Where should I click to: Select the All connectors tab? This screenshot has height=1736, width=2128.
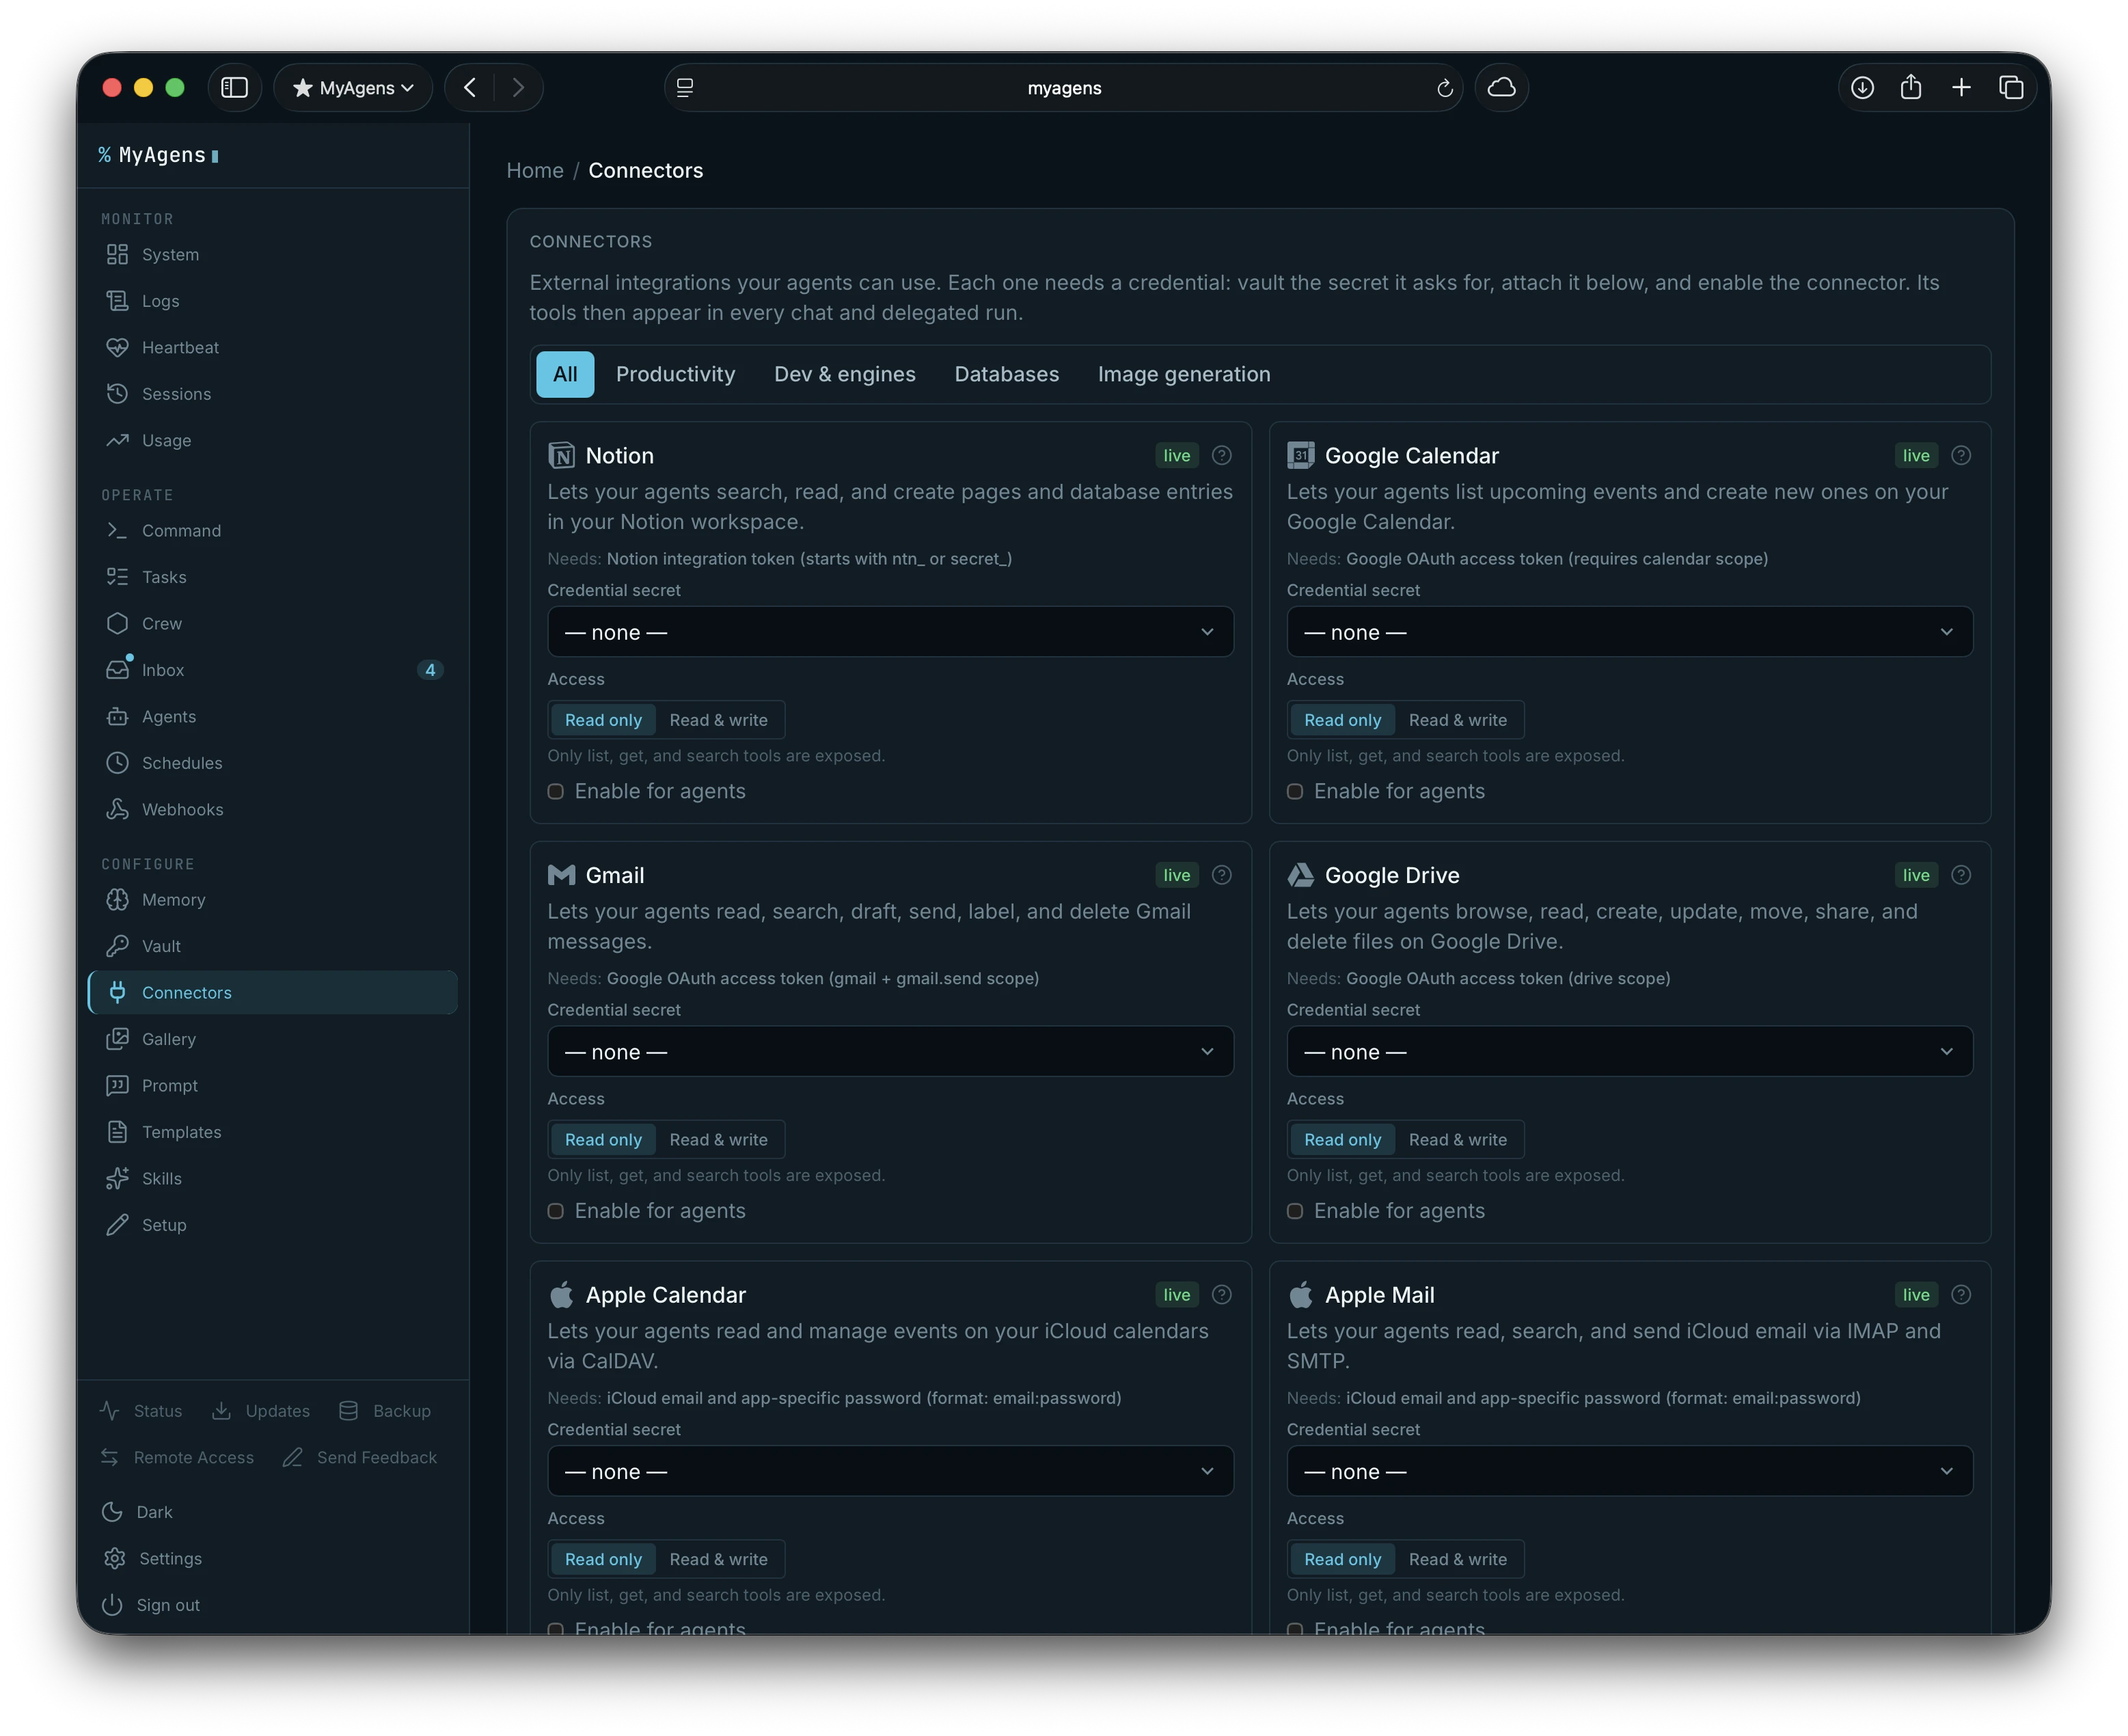[565, 374]
